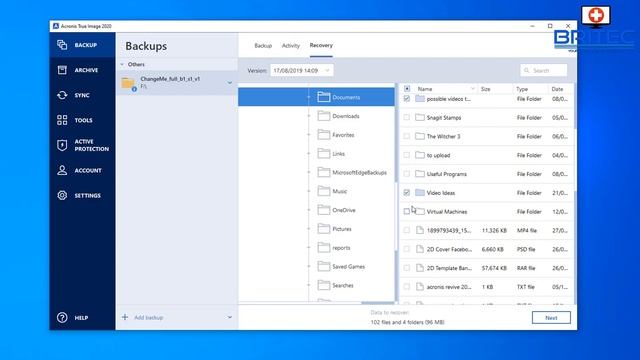The width and height of the screenshot is (640, 360).
Task: Open the Archive box icon in sidebar
Action: (62, 70)
